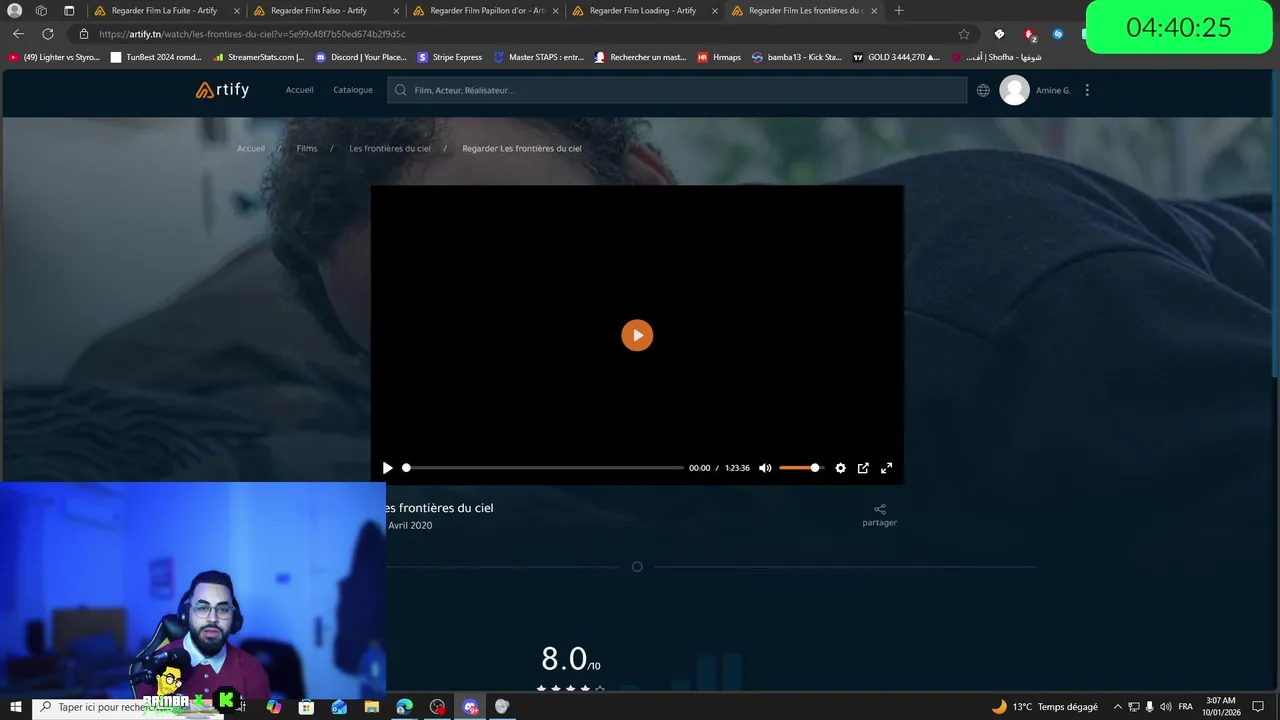The height and width of the screenshot is (720, 1280).
Task: Open the tab actions menu icon
Action: pyautogui.click(x=69, y=11)
